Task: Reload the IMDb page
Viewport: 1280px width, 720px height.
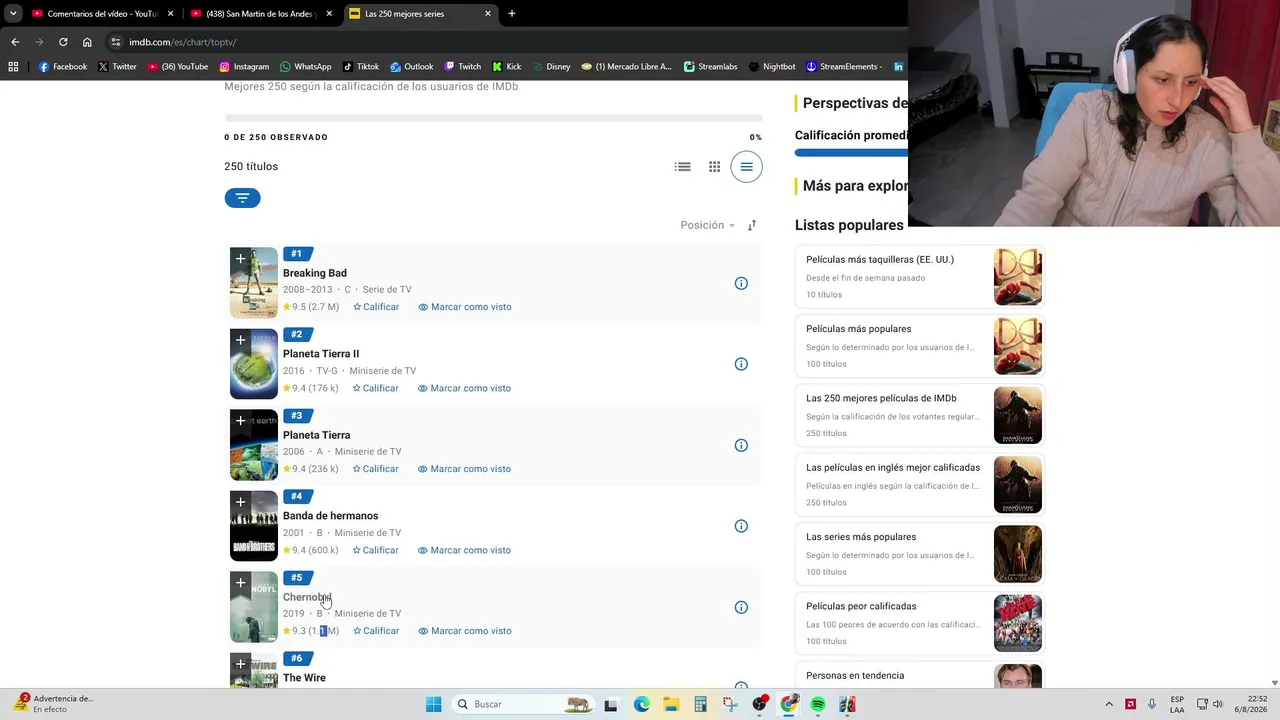Action: [63, 42]
